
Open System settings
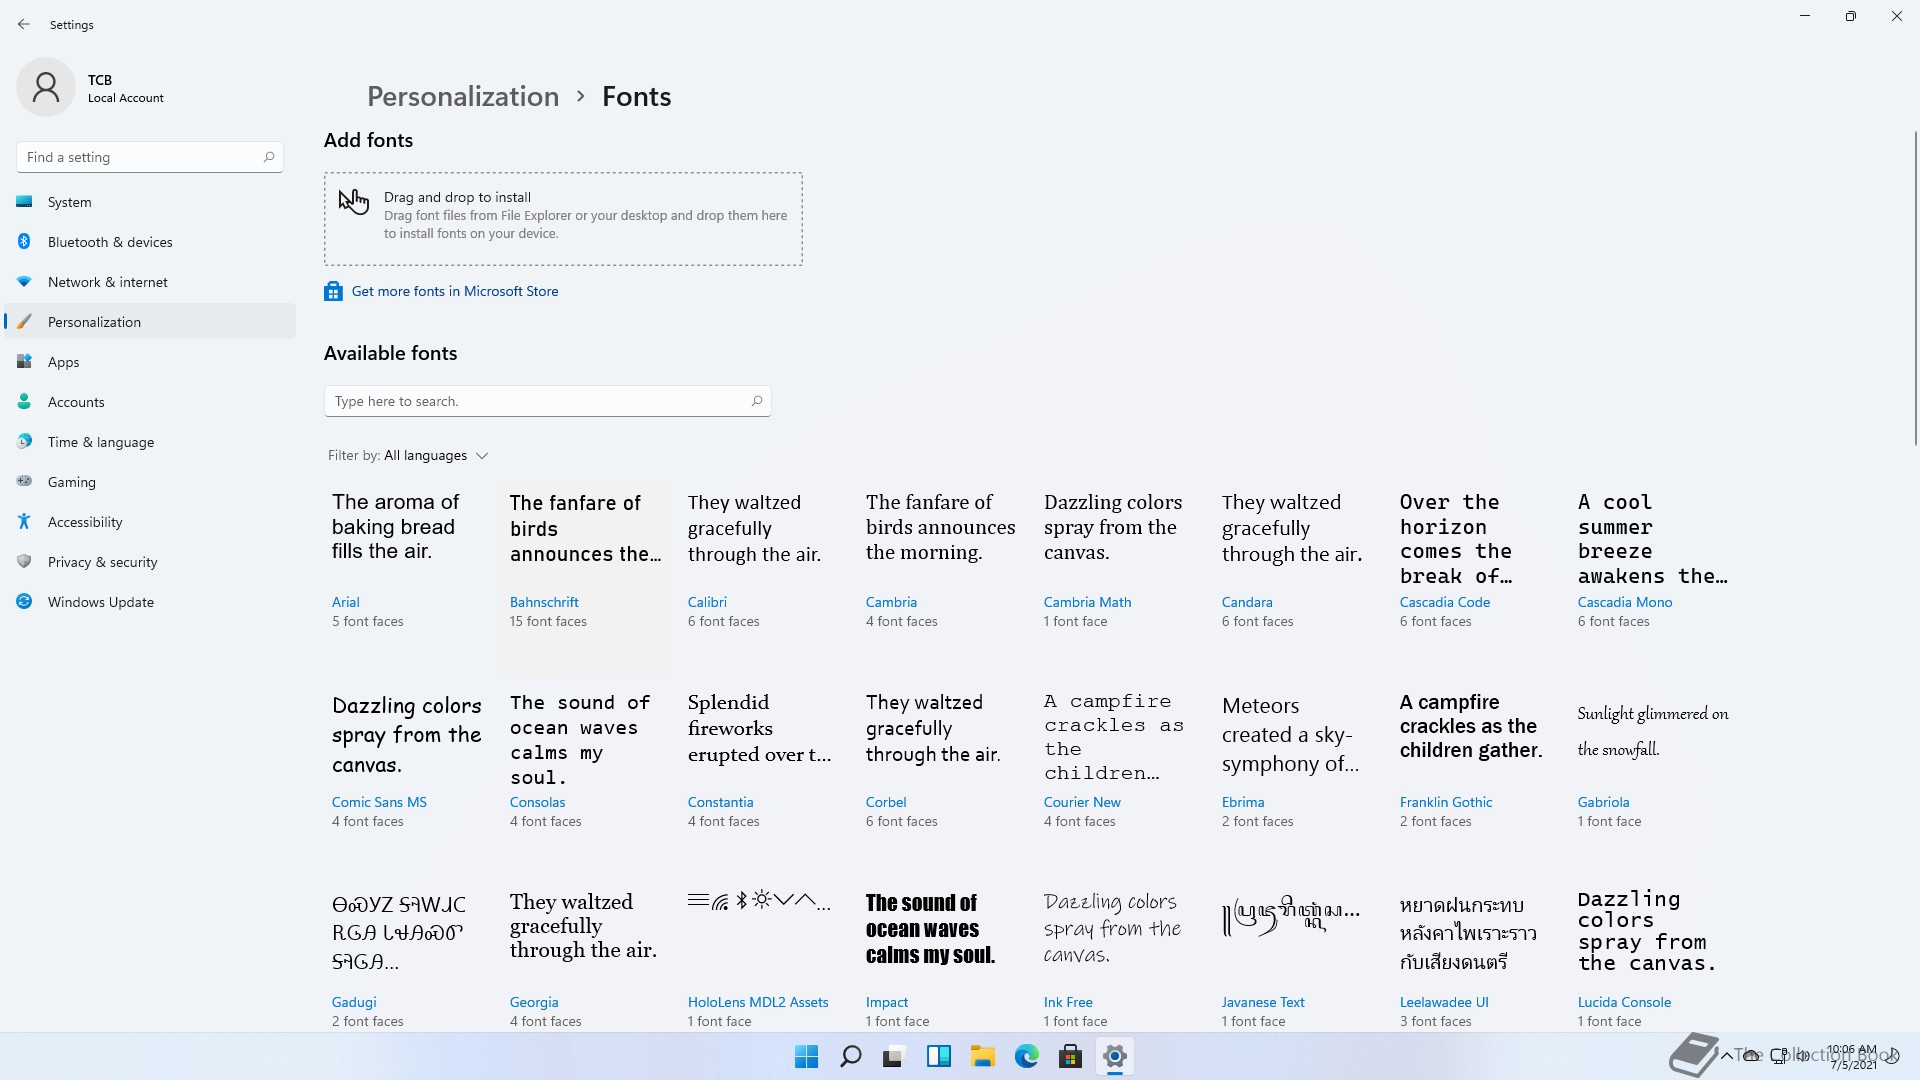pos(150,202)
